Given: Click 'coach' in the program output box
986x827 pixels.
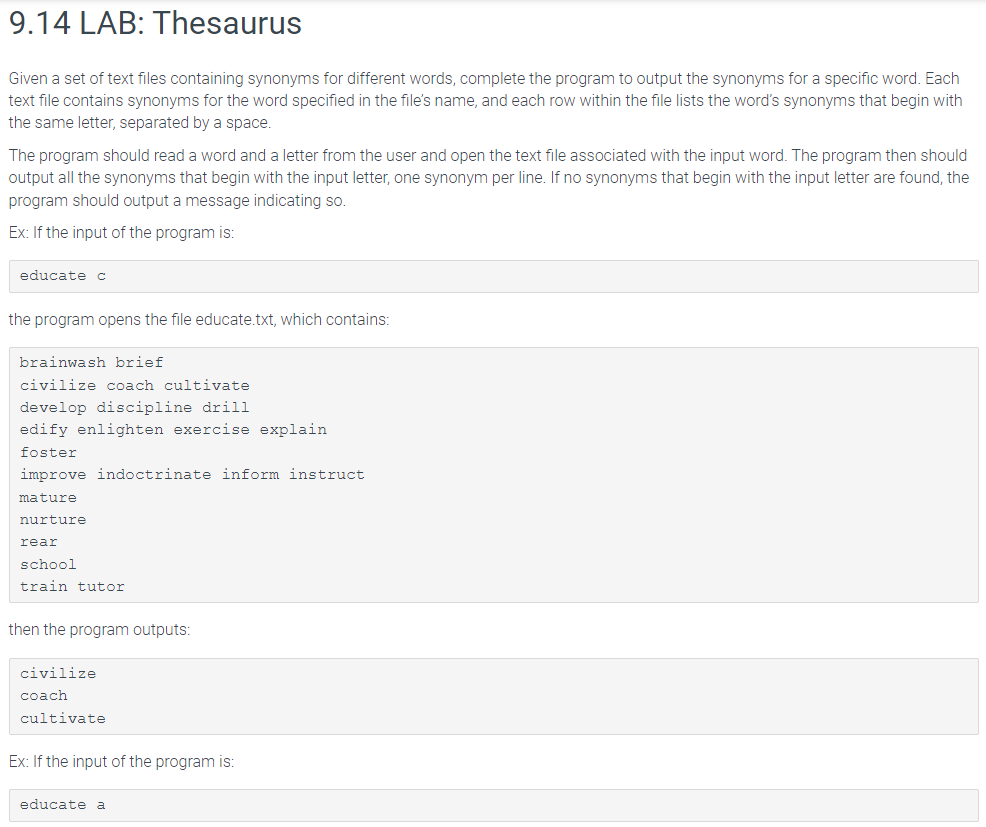Looking at the screenshot, I should (43, 696).
